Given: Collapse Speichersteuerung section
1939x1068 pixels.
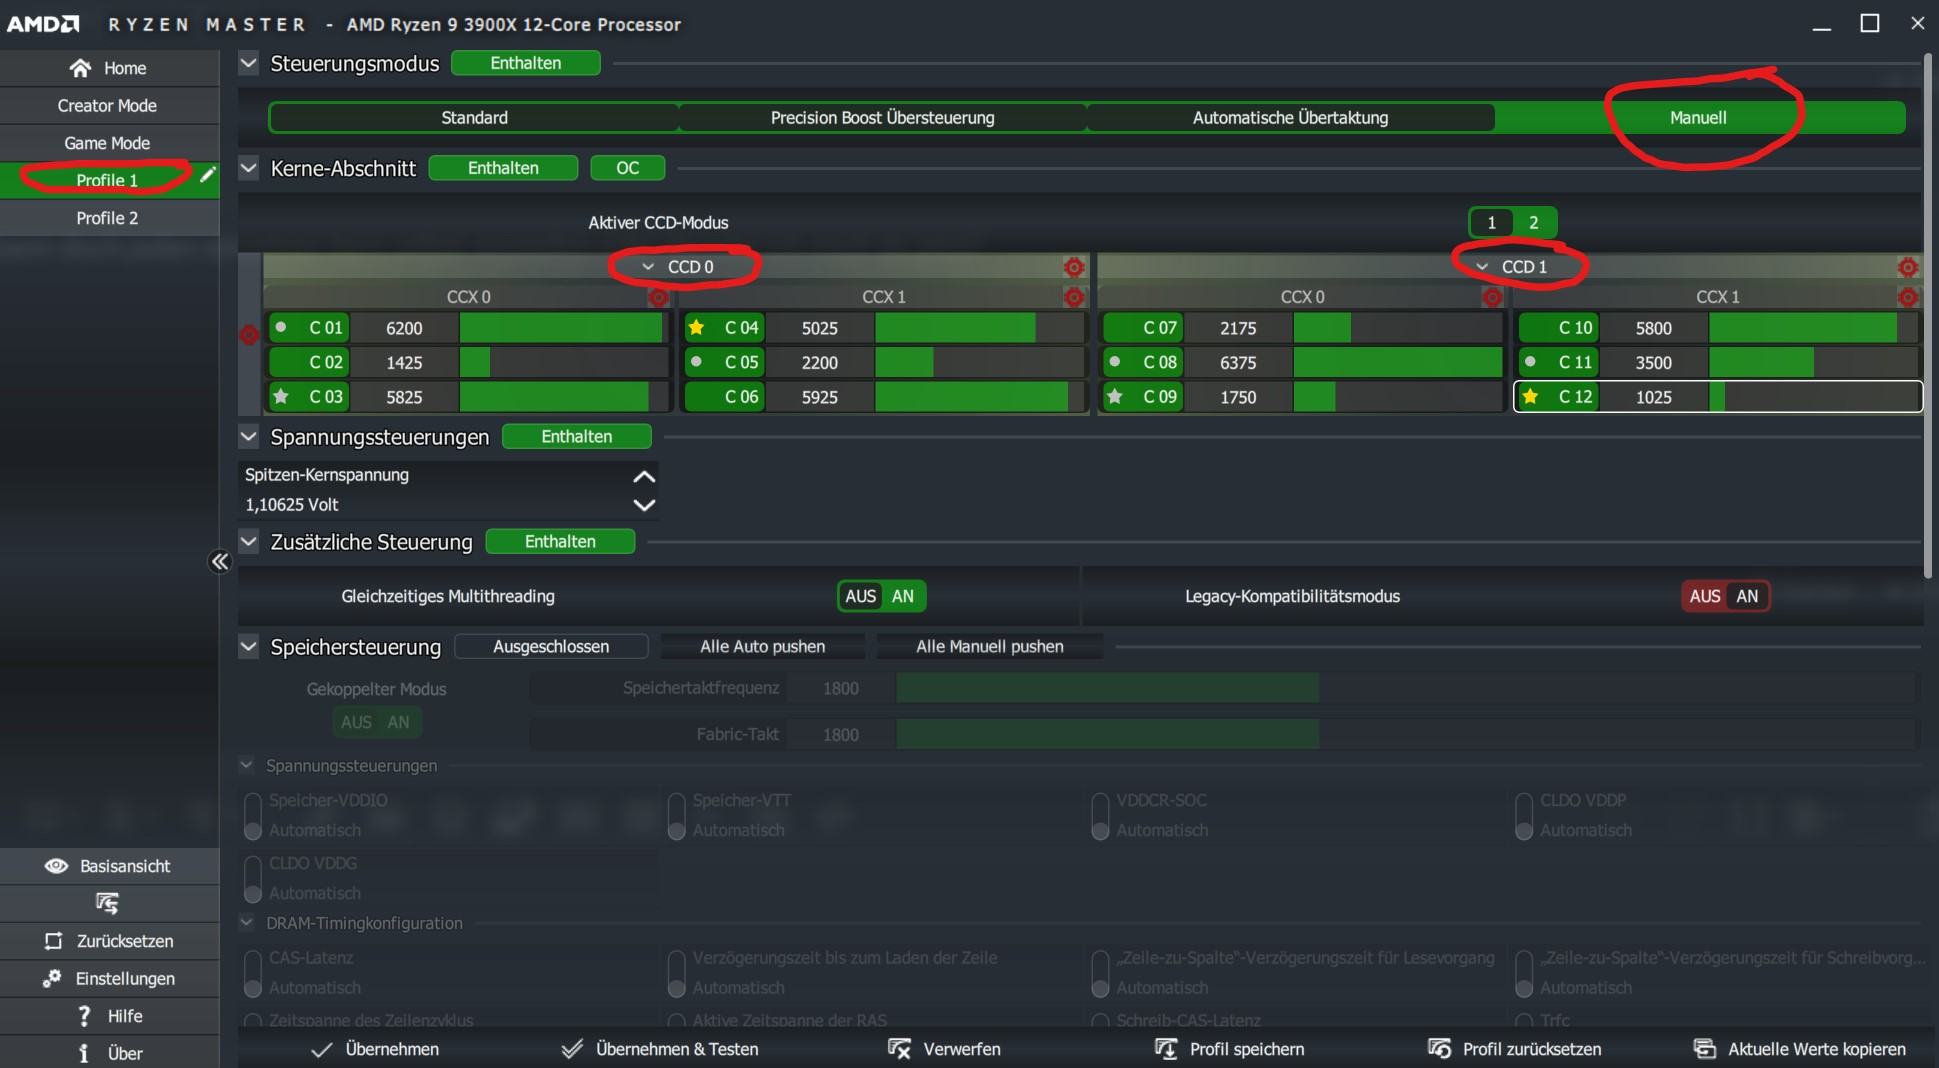Looking at the screenshot, I should click(x=248, y=647).
